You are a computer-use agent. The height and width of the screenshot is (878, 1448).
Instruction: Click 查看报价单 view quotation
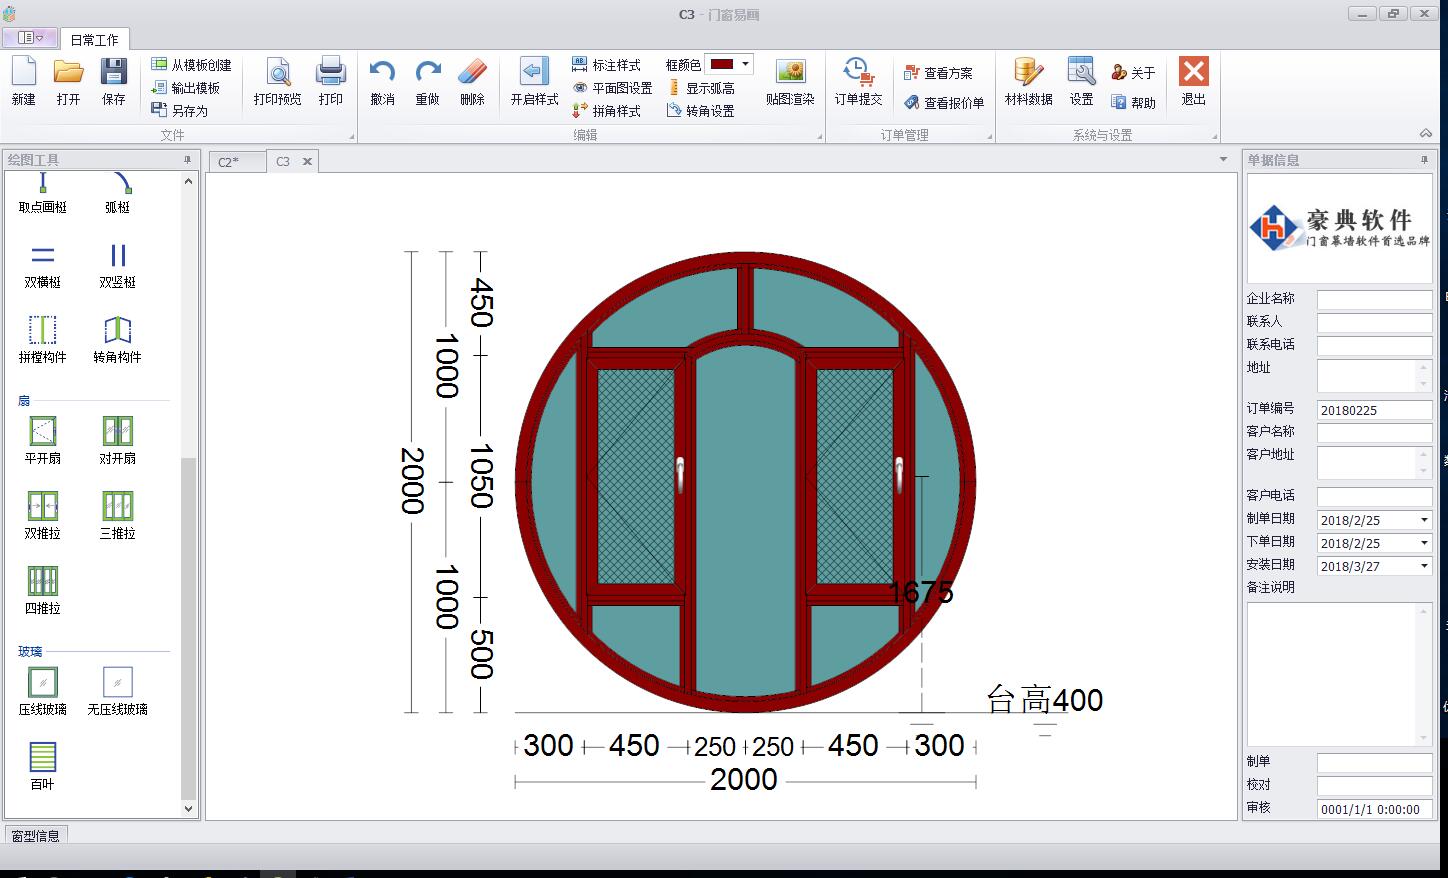pos(944,103)
